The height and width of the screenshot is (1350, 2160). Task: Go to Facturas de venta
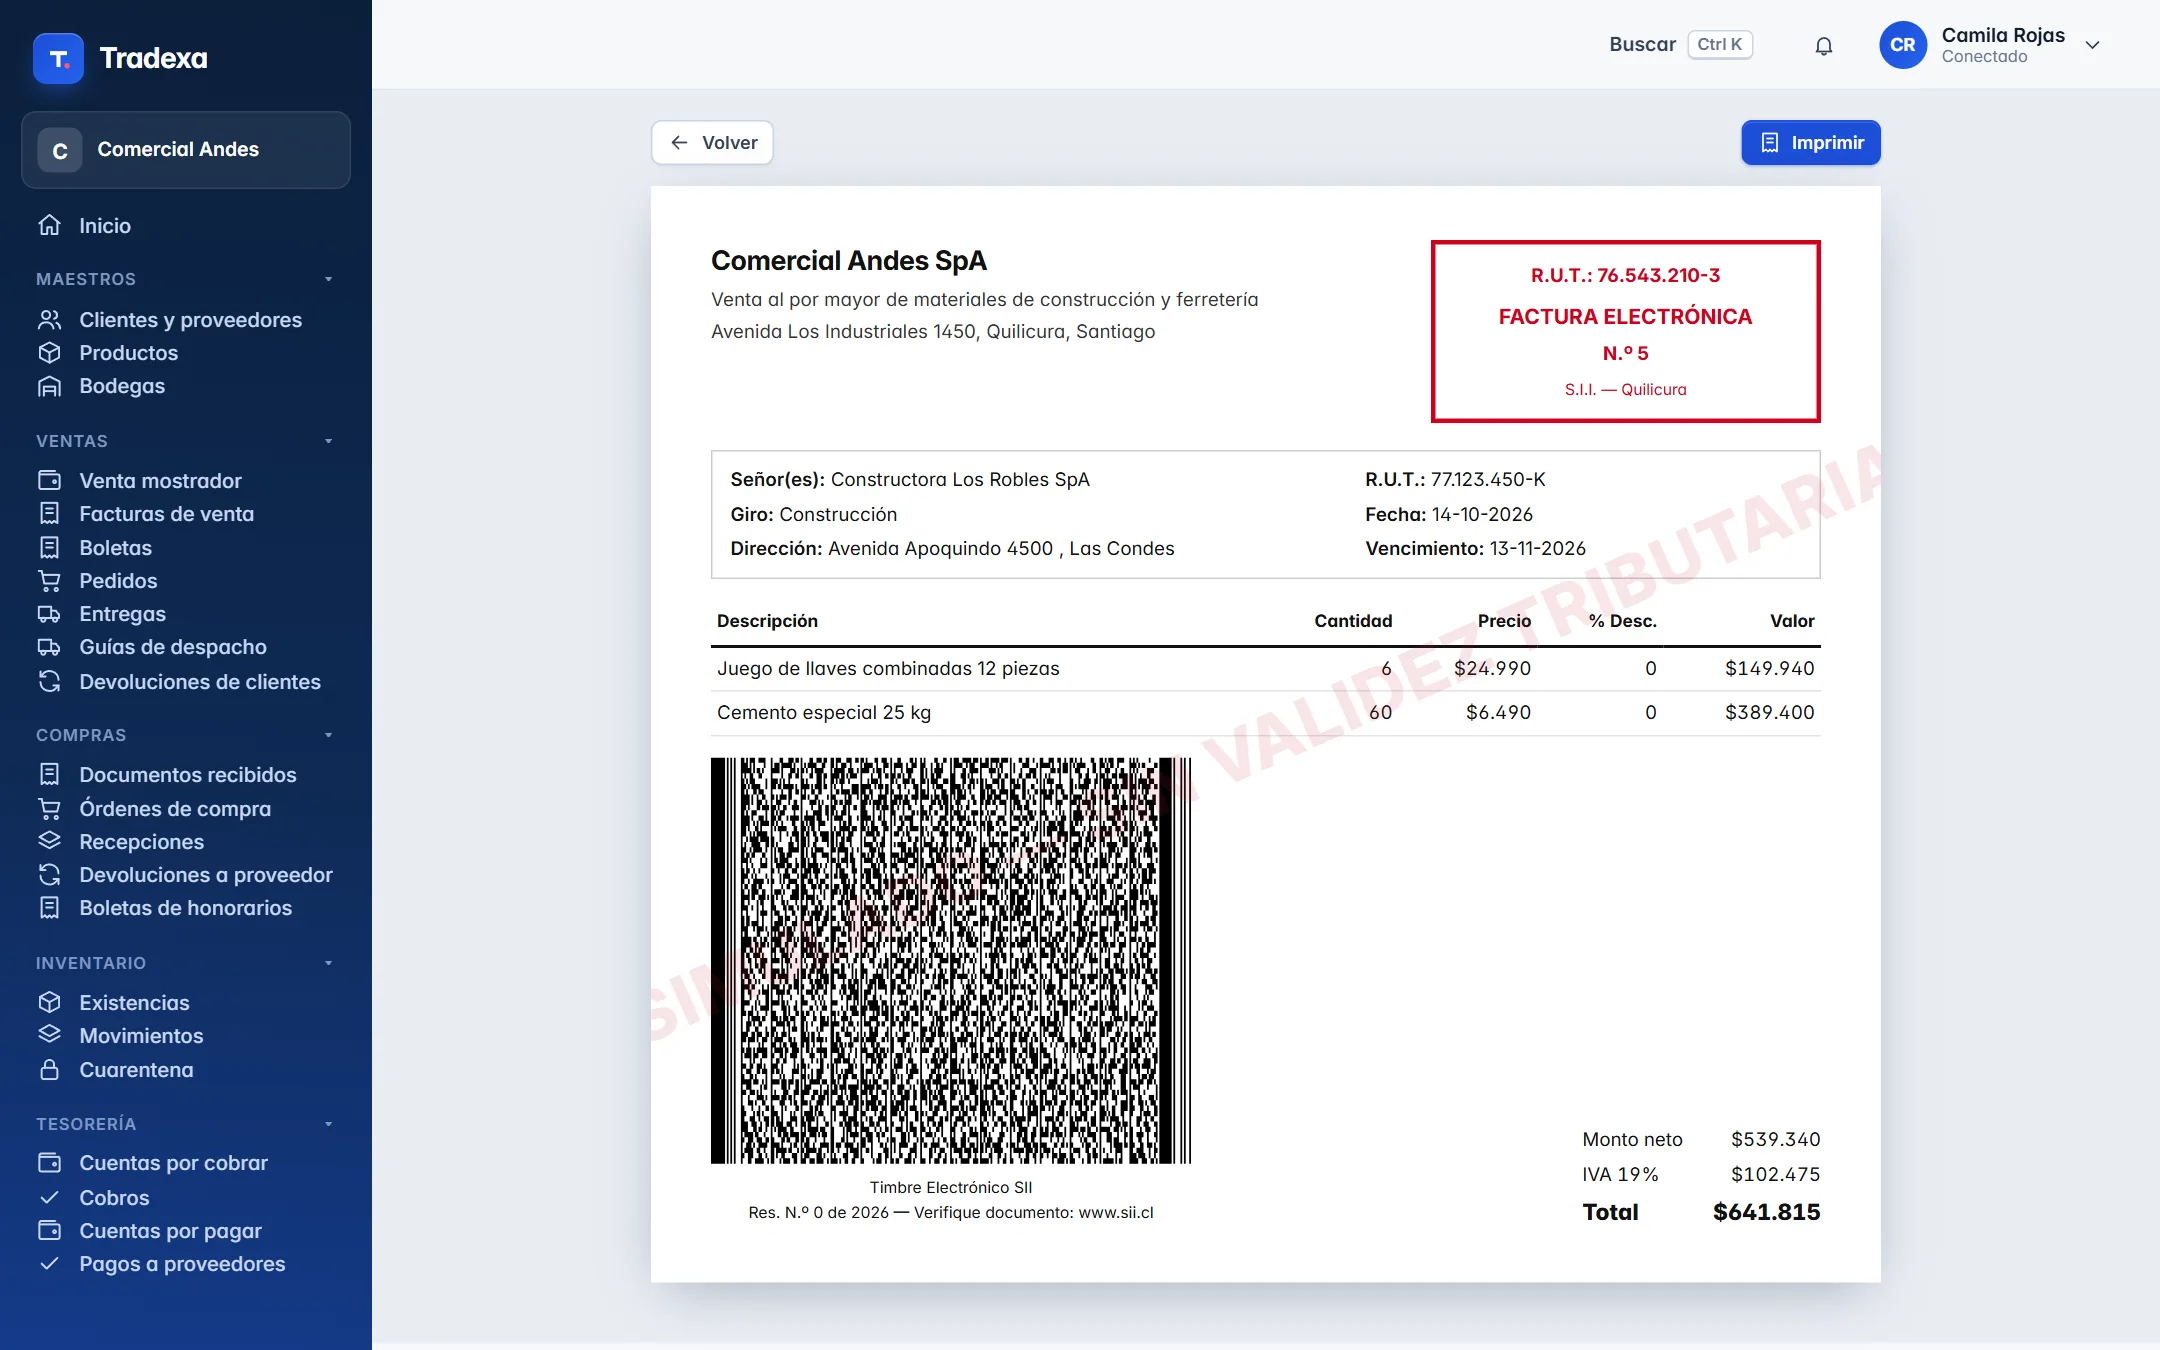pyautogui.click(x=167, y=514)
